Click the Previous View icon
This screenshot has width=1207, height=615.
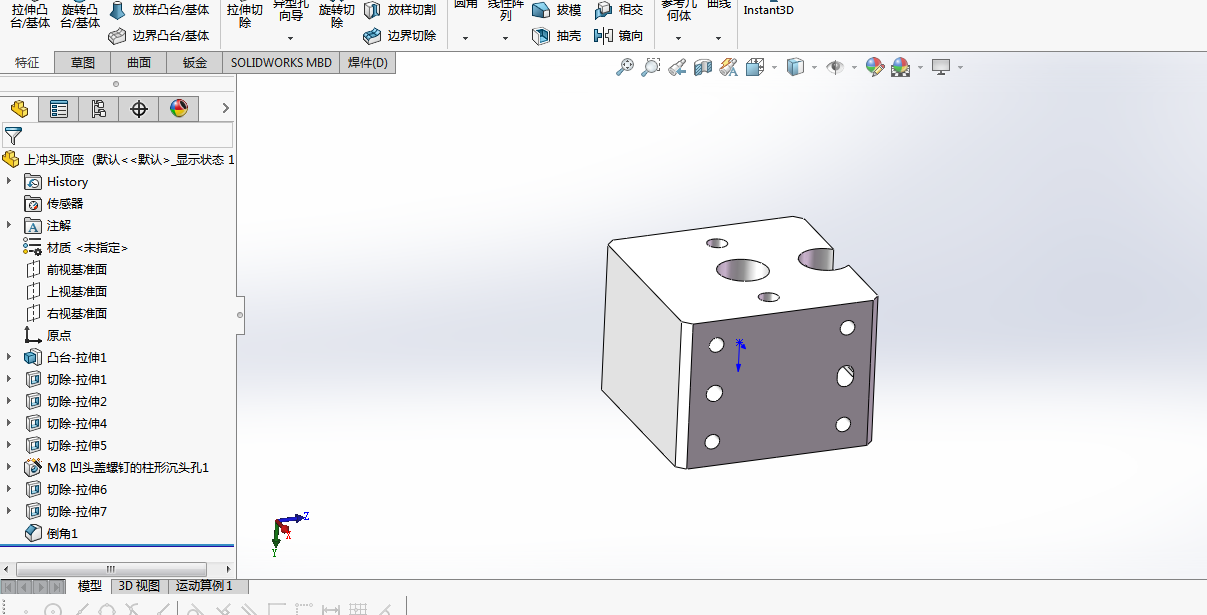coord(677,67)
